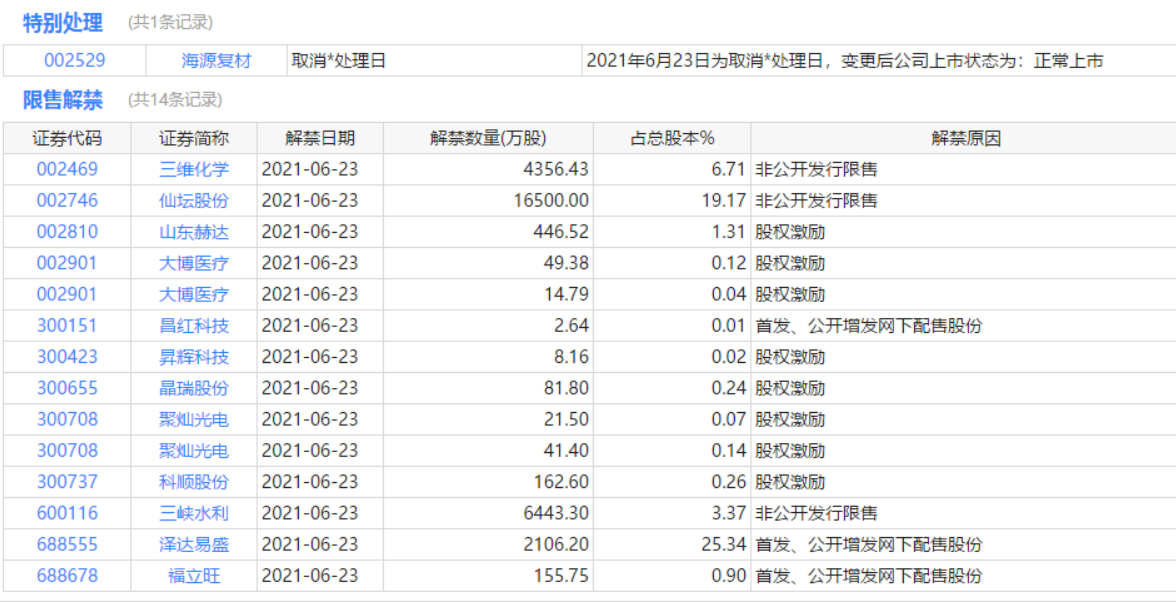Select the 25.34 percentage cell
1176x602 pixels.
click(x=673, y=544)
